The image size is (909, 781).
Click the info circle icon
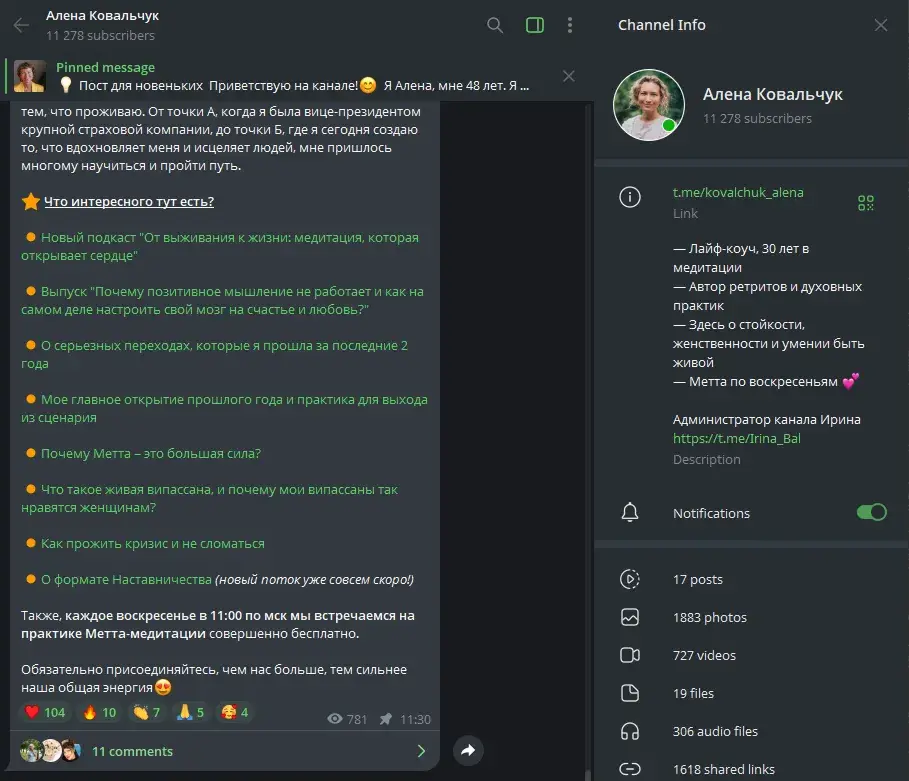coord(630,197)
